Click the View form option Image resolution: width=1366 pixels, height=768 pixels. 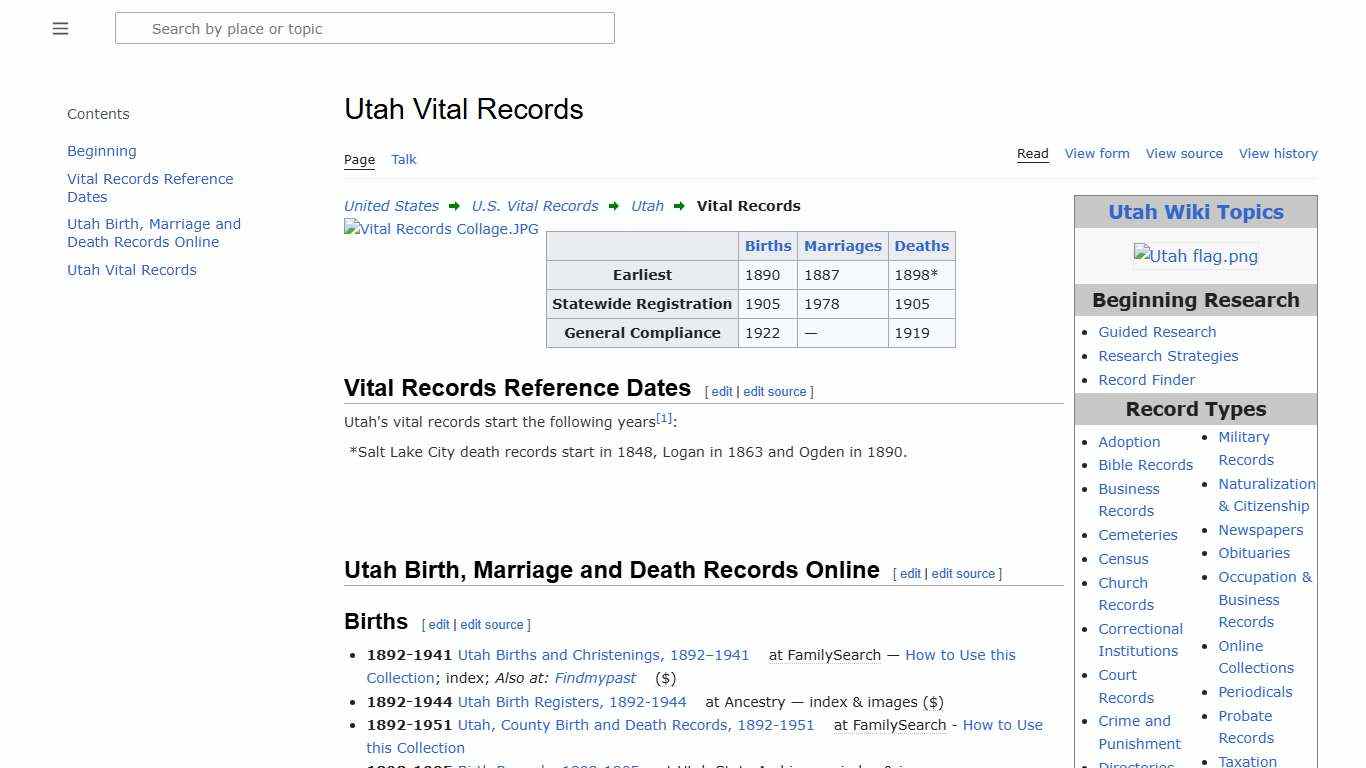(1097, 153)
